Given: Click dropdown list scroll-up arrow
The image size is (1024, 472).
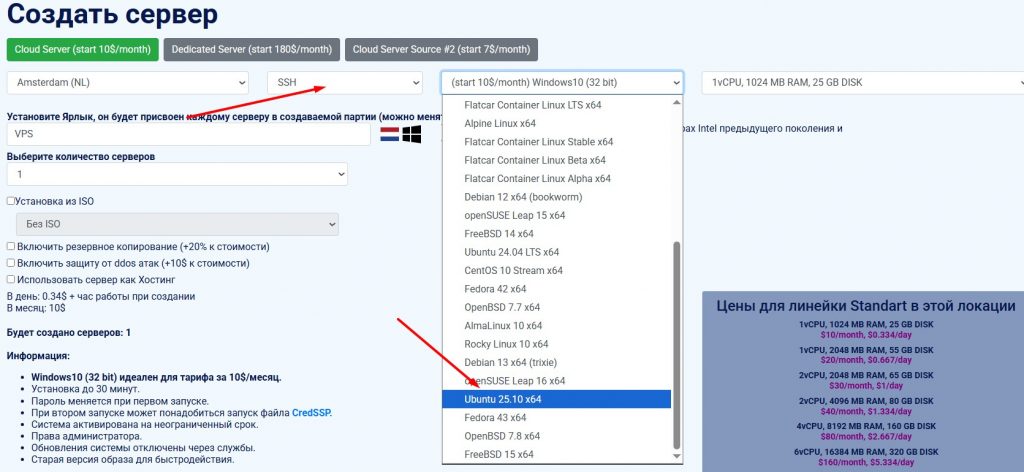Looking at the screenshot, I should tap(677, 102).
